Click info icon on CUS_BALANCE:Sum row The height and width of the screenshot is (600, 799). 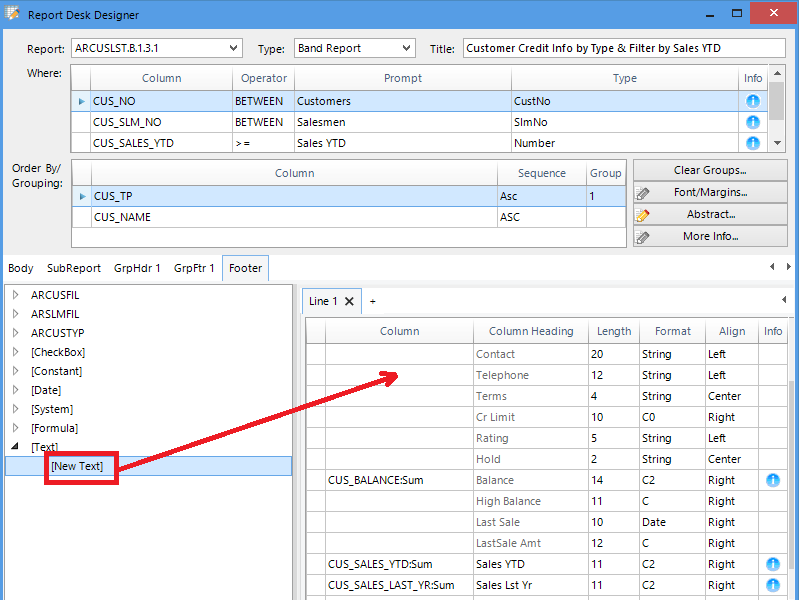[773, 480]
